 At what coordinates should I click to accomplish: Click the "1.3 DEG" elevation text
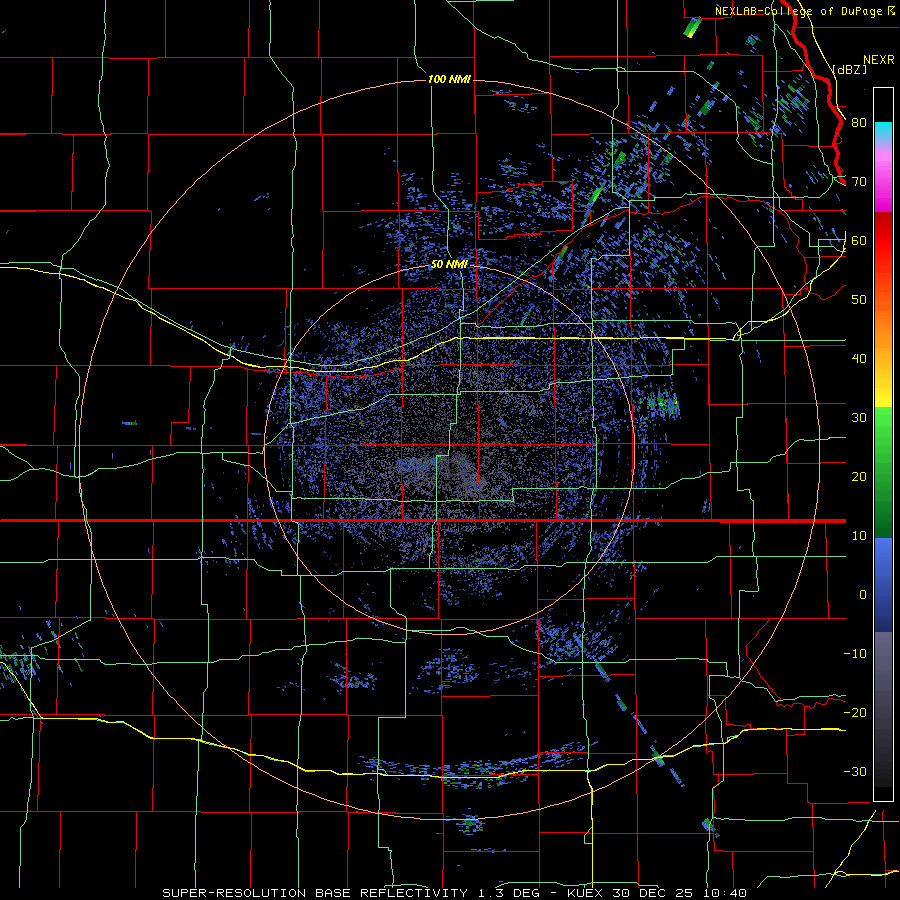click(x=508, y=893)
